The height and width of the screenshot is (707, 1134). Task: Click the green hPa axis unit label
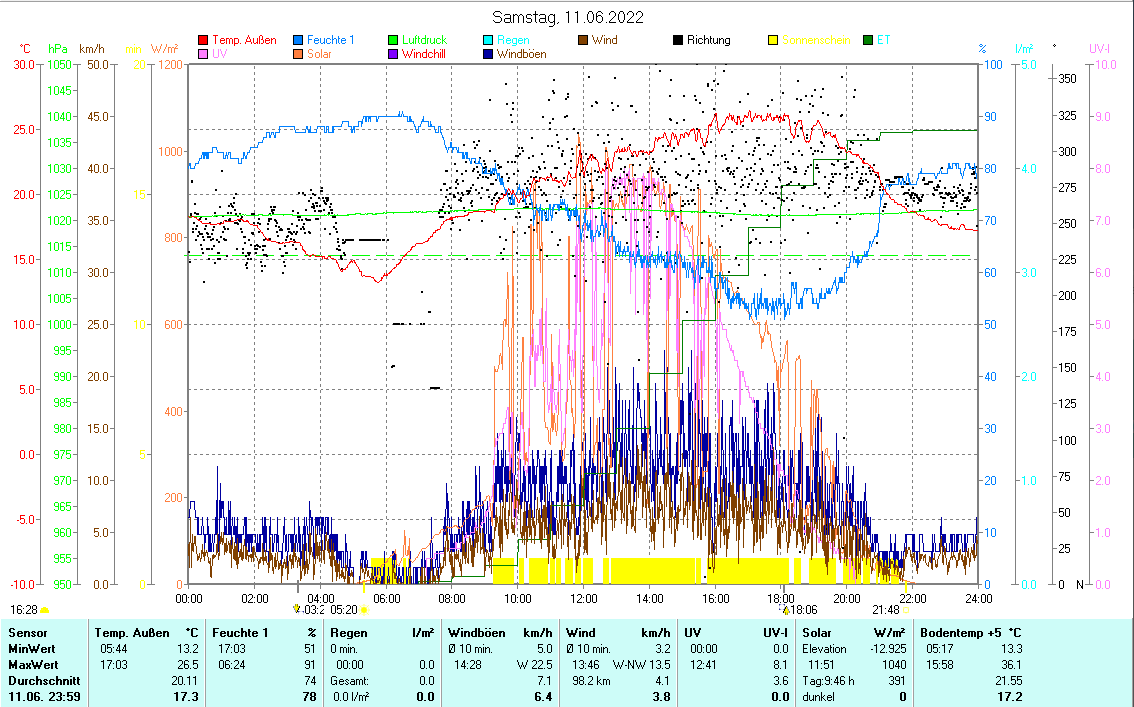(x=58, y=49)
